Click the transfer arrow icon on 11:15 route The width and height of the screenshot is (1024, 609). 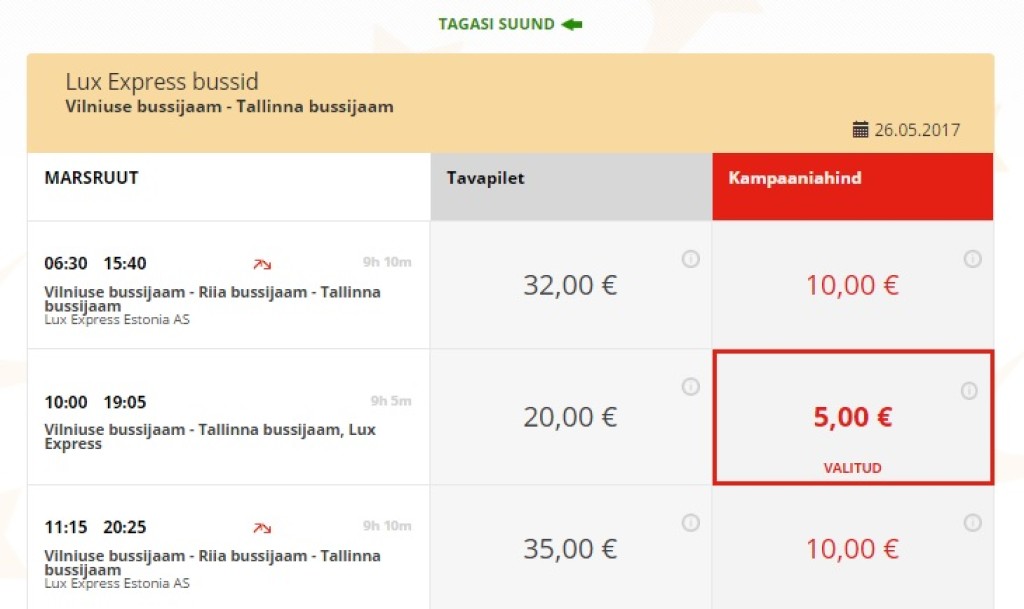click(x=262, y=527)
